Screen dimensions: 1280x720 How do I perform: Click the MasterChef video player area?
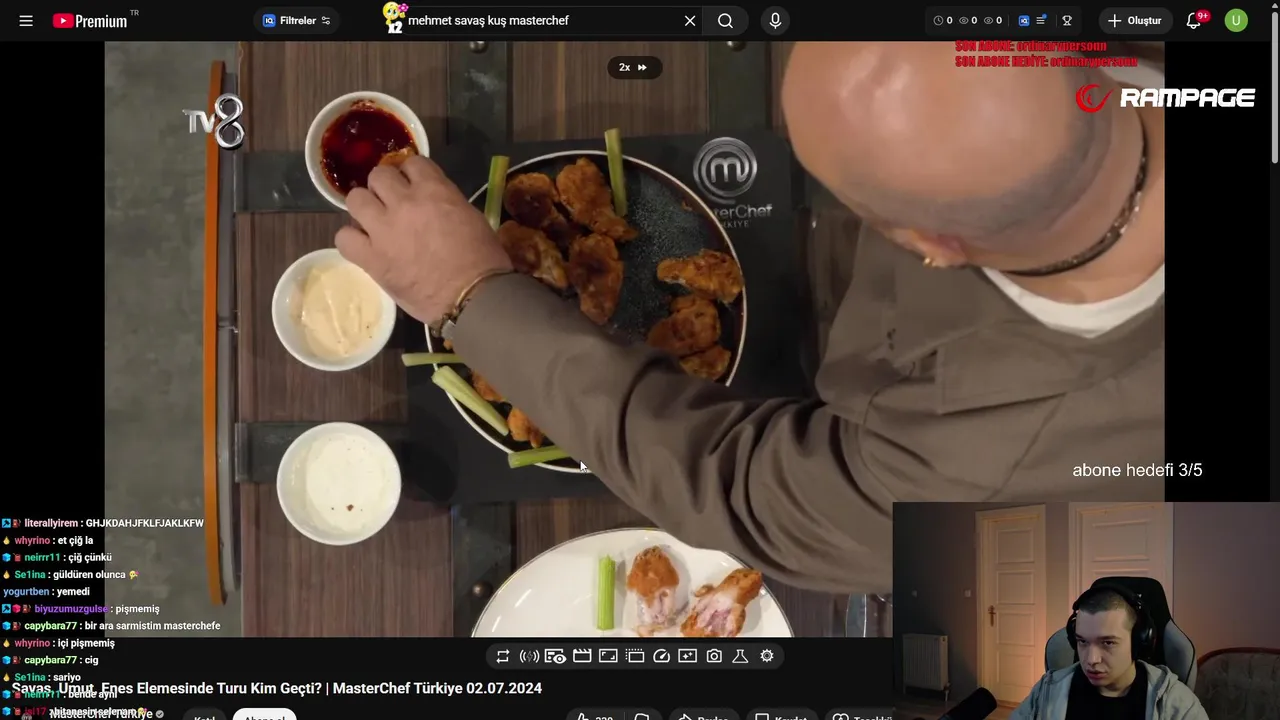coord(634,338)
